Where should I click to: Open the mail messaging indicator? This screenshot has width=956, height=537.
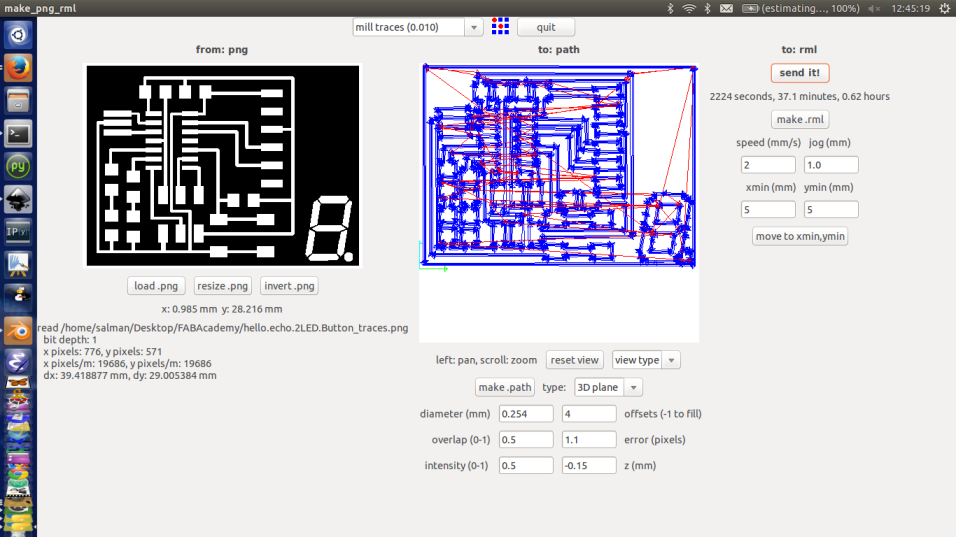coord(726,9)
